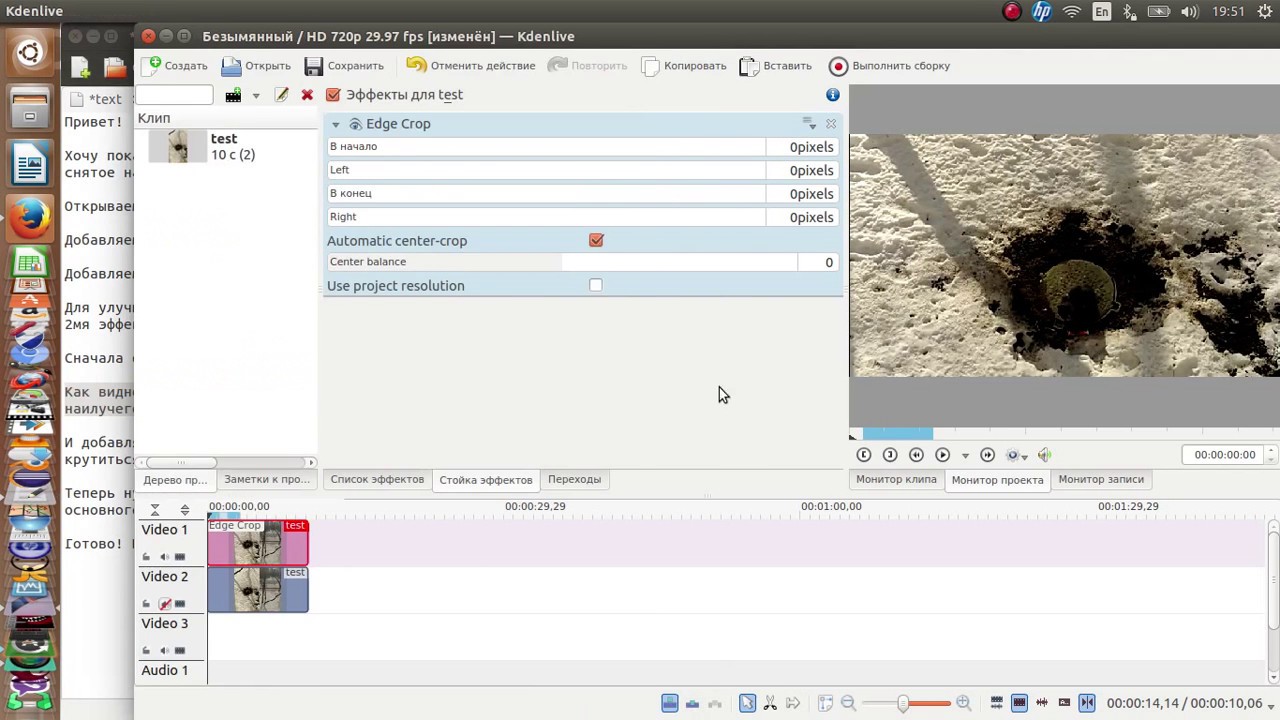1280x720 pixels.
Task: Click collapse tracks icon above track headers
Action: point(155,510)
